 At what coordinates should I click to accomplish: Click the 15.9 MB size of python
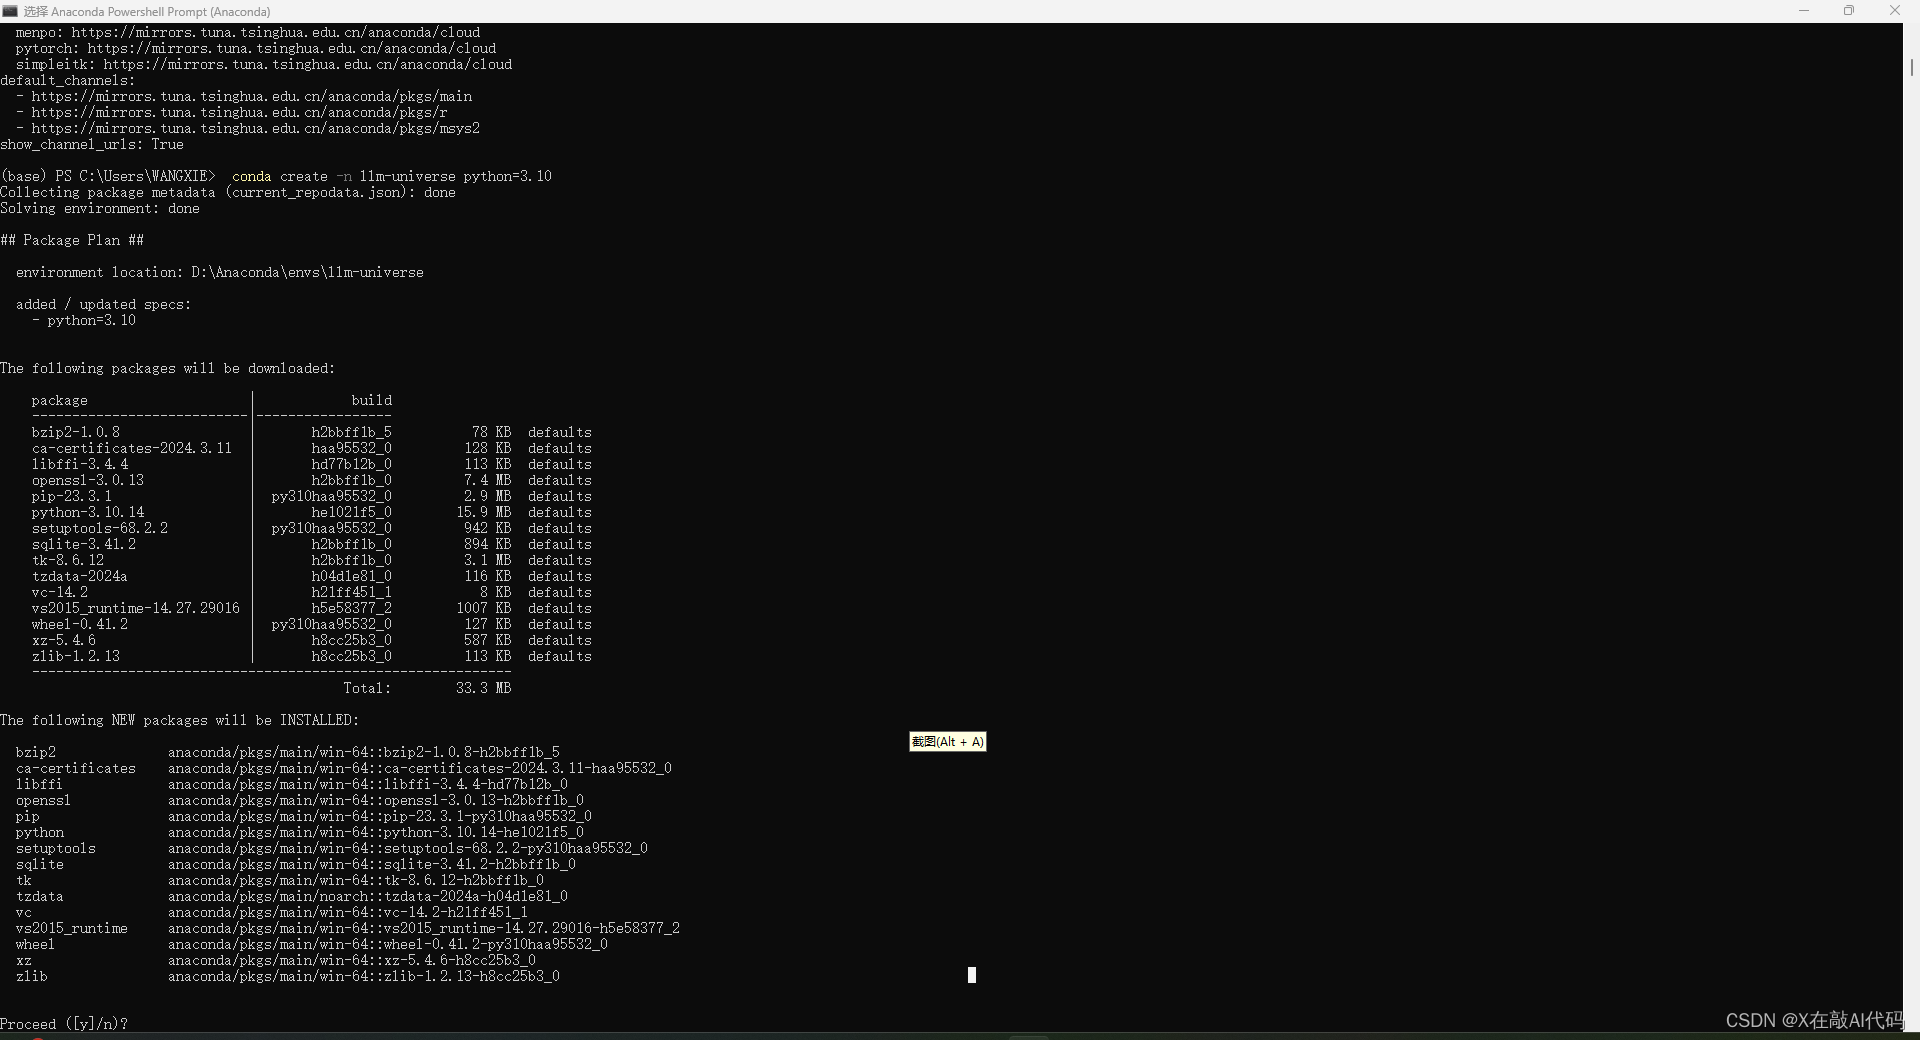[x=484, y=512]
